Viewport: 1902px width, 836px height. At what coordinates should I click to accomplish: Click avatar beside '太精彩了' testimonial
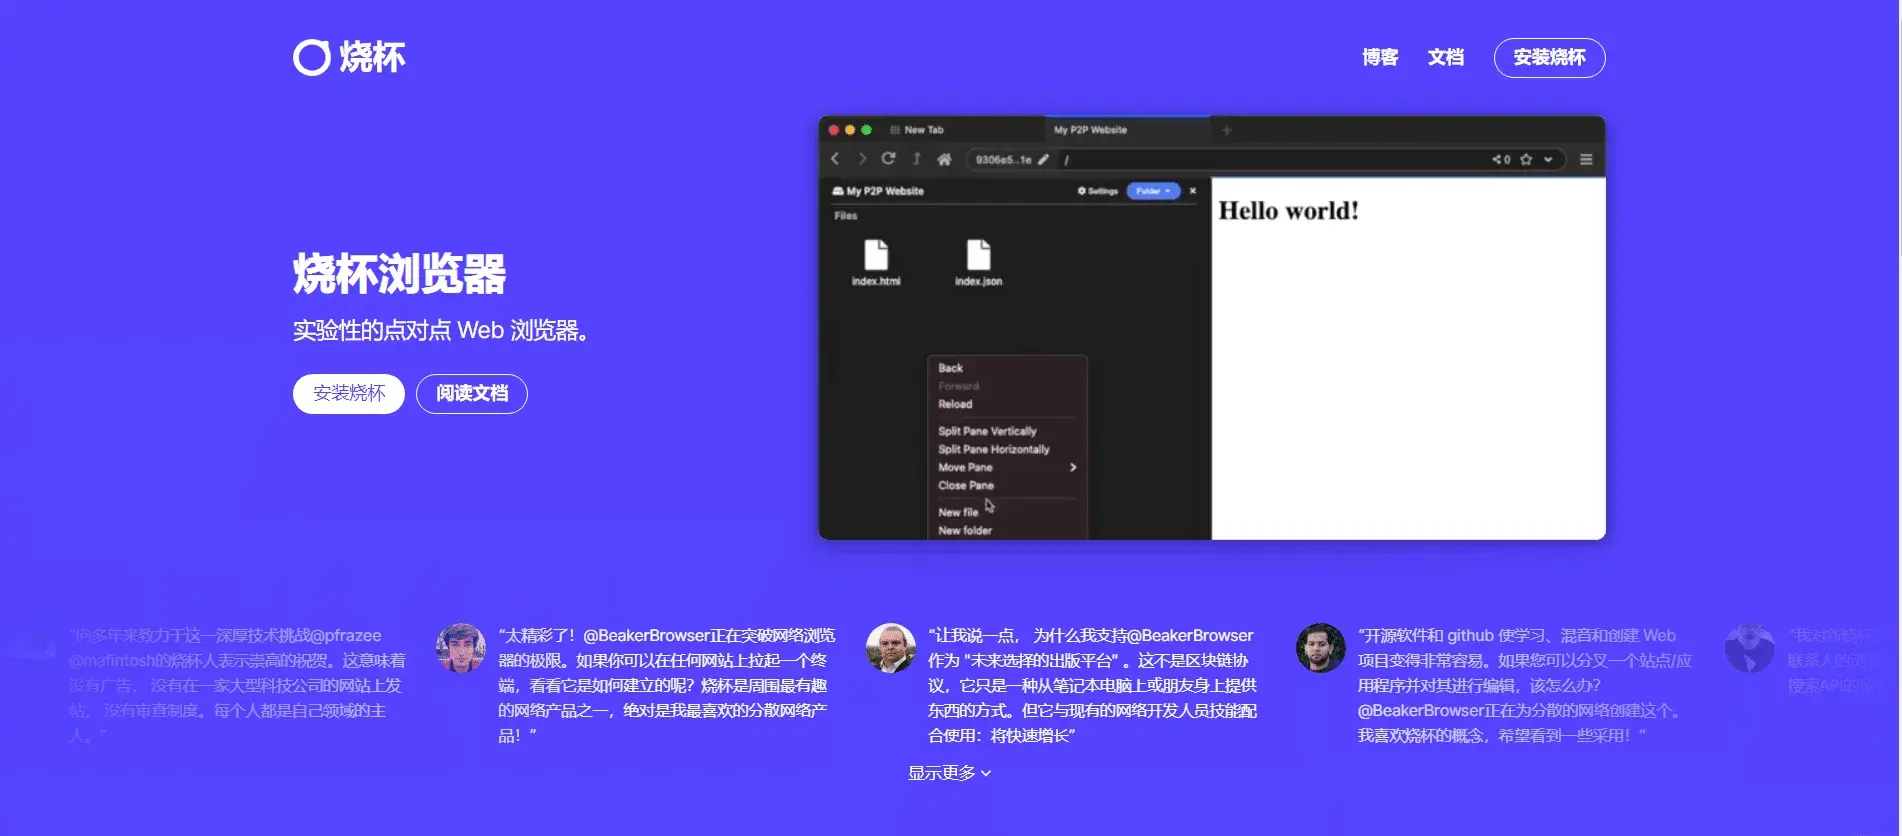[461, 648]
